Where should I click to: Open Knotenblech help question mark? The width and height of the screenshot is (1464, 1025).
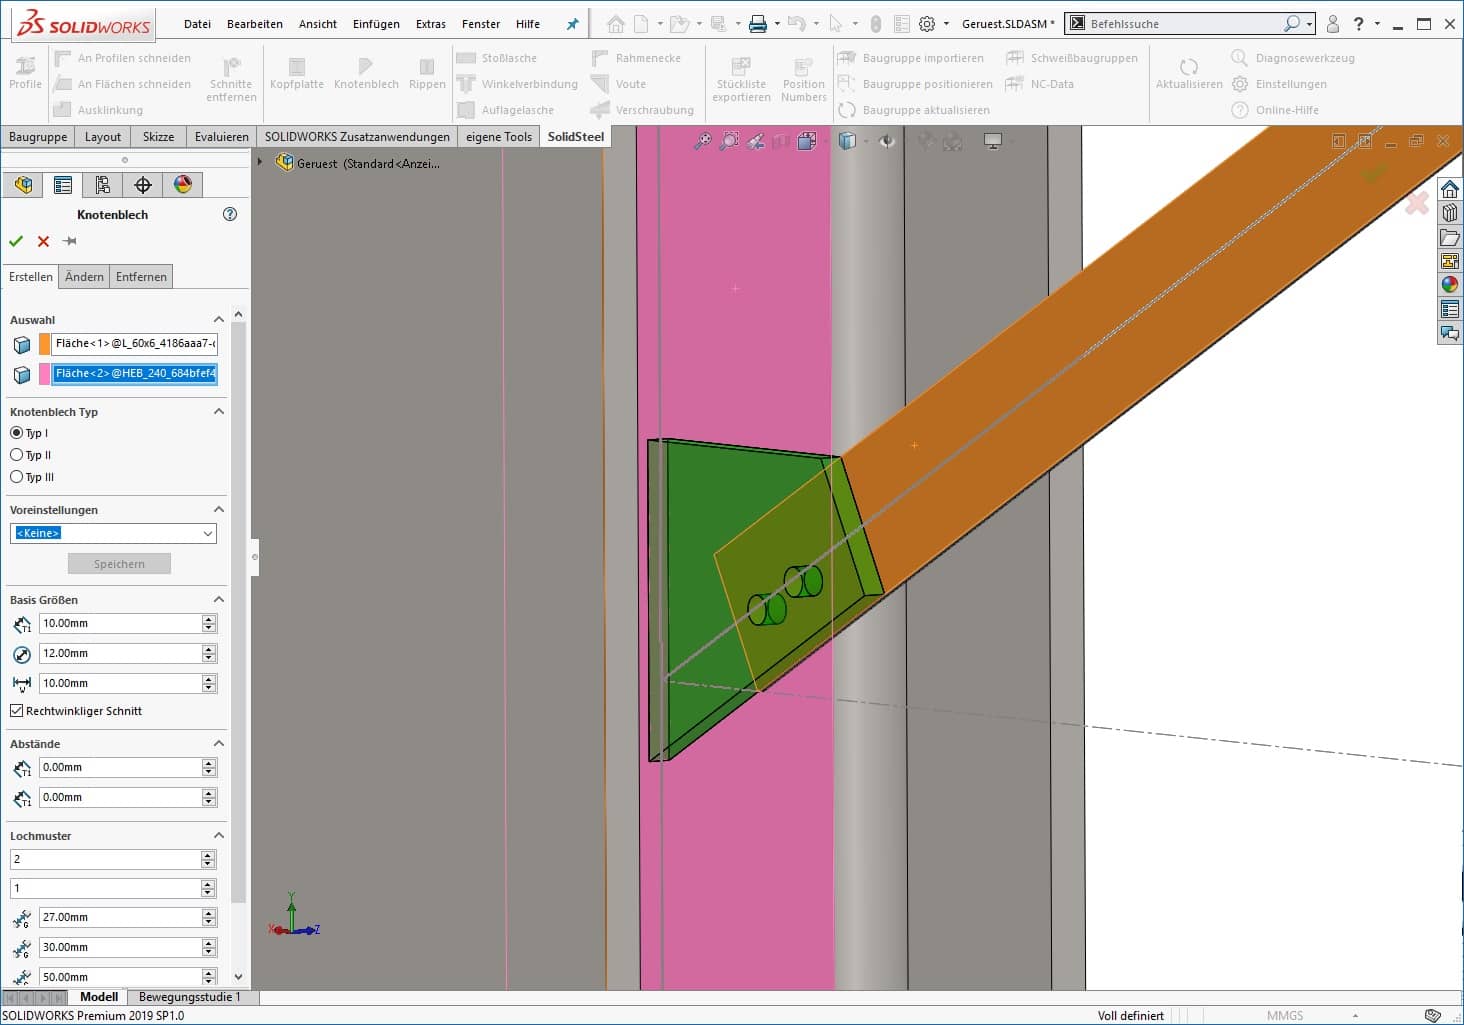tap(230, 214)
